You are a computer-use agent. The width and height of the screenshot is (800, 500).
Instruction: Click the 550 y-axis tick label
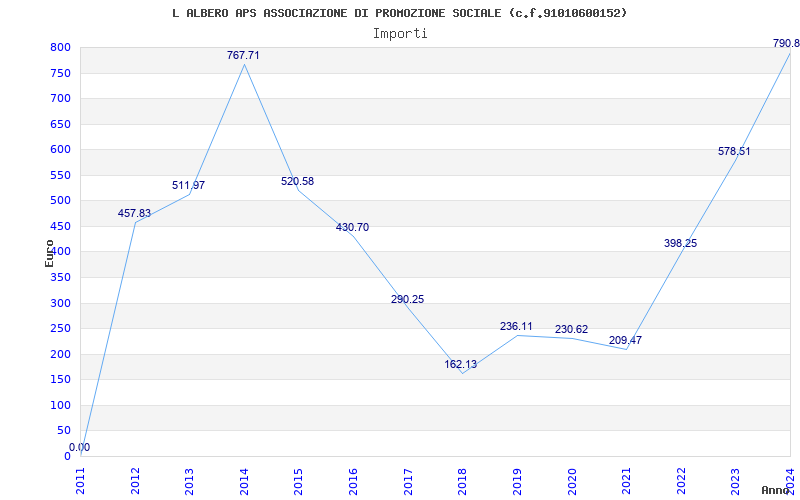coord(60,176)
